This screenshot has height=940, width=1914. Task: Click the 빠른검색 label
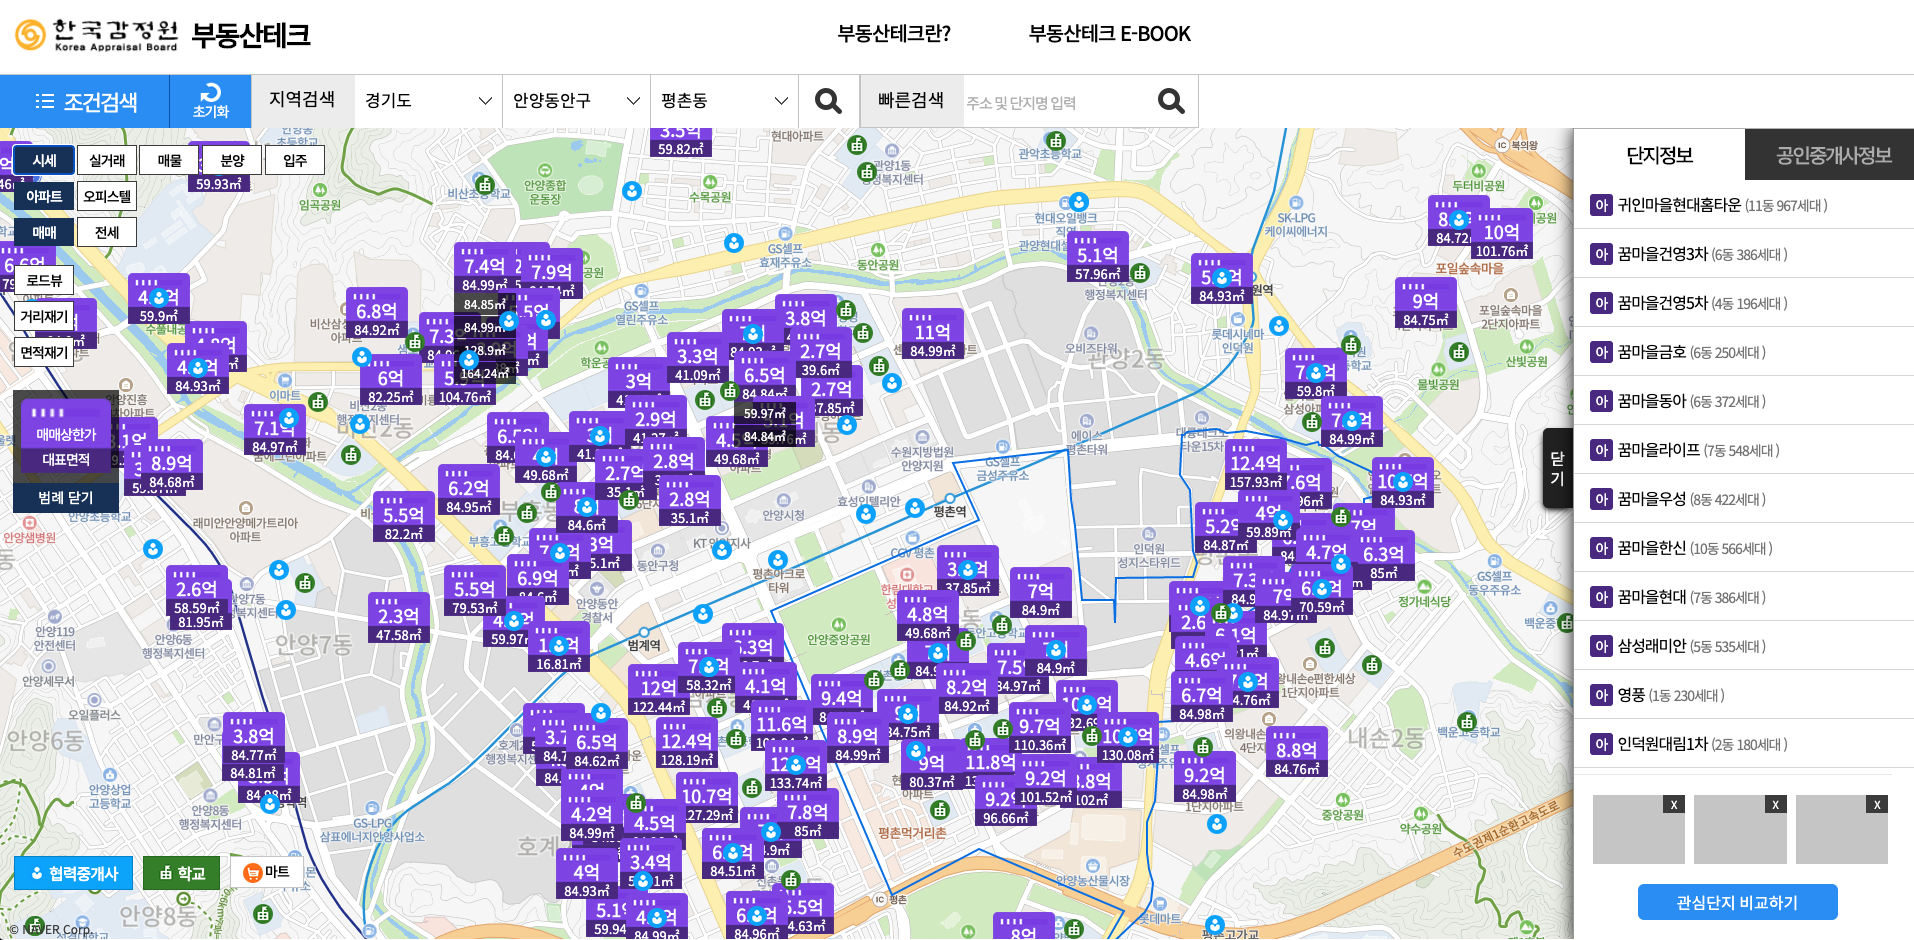(911, 101)
